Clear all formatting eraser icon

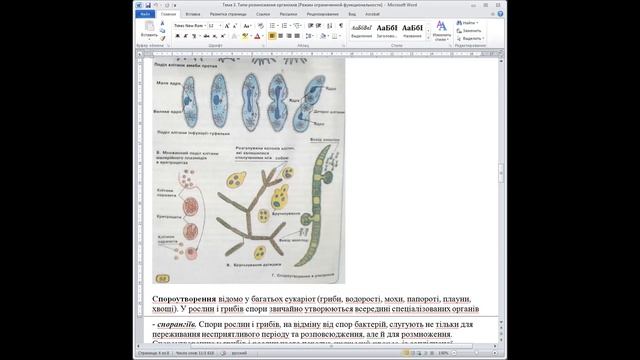(260, 26)
